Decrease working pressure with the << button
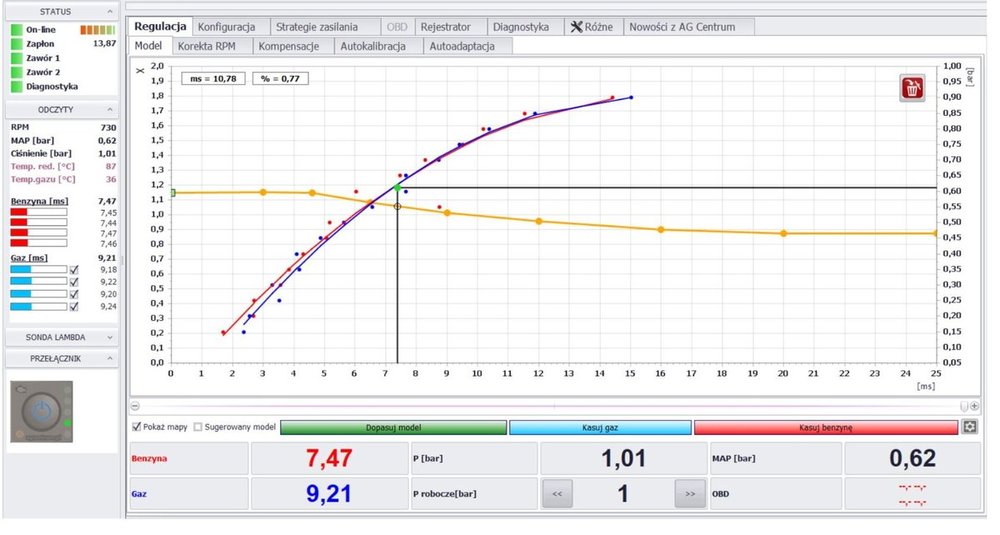 click(x=558, y=493)
